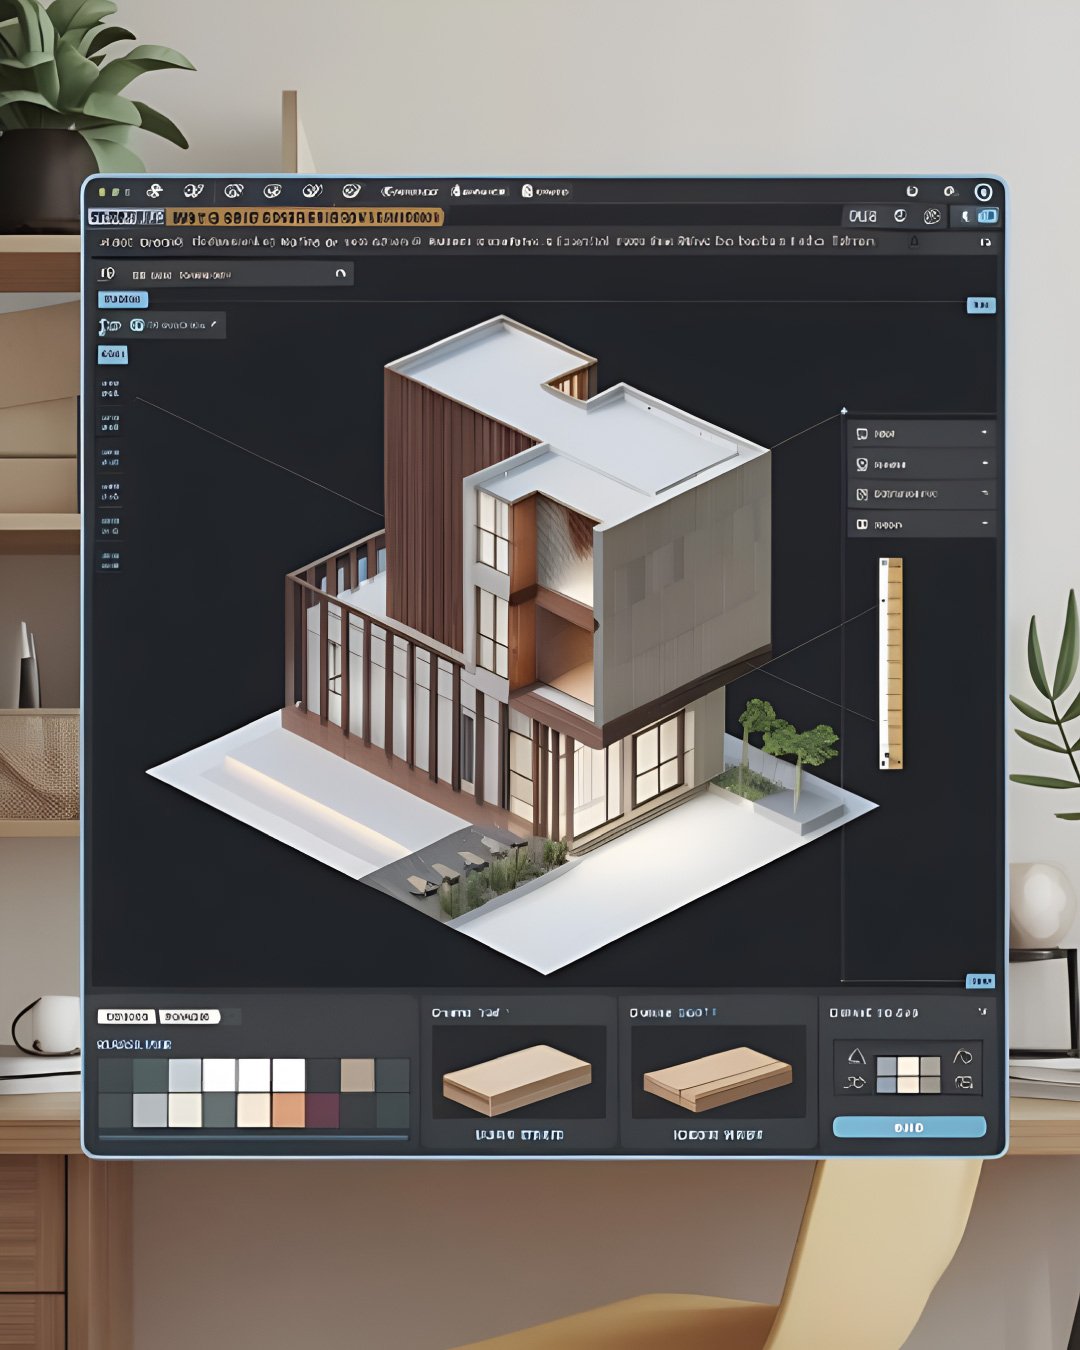Click the blue button in bottom-right panel
Image resolution: width=1080 pixels, height=1350 pixels.
[x=909, y=1127]
